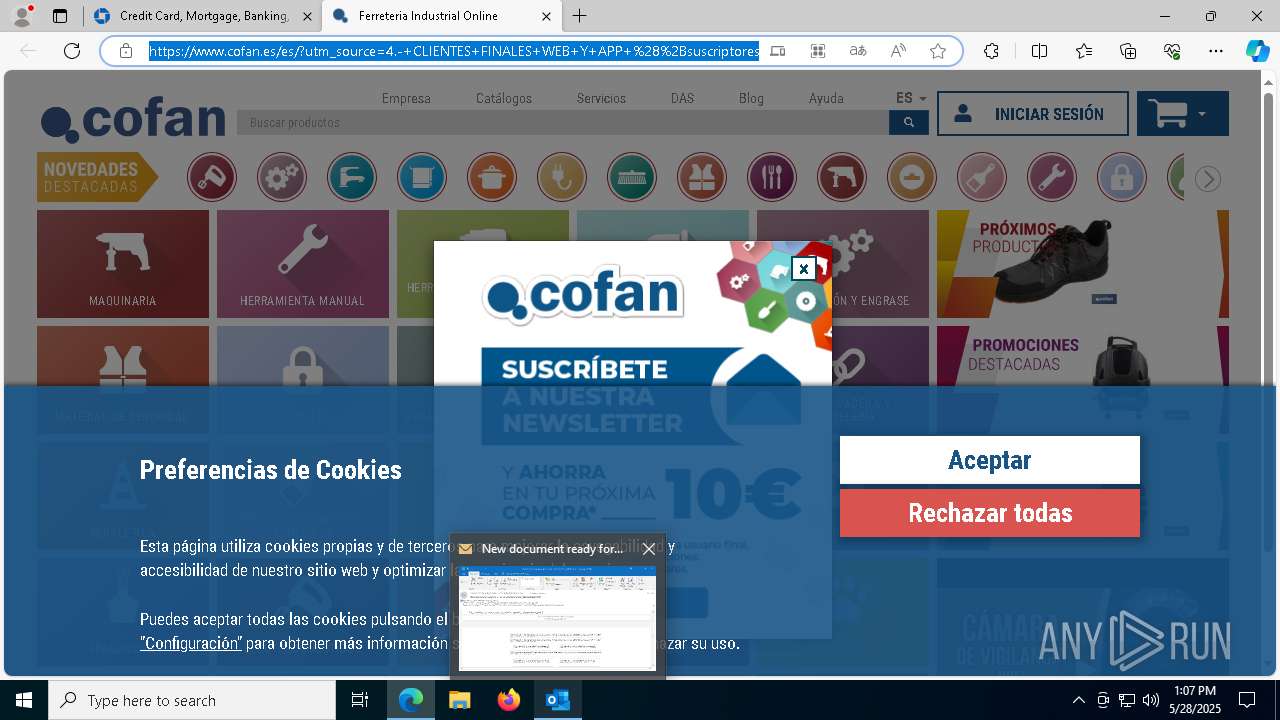The height and width of the screenshot is (720, 1280).
Task: Click taskbar Type here to search box
Action: pos(192,700)
